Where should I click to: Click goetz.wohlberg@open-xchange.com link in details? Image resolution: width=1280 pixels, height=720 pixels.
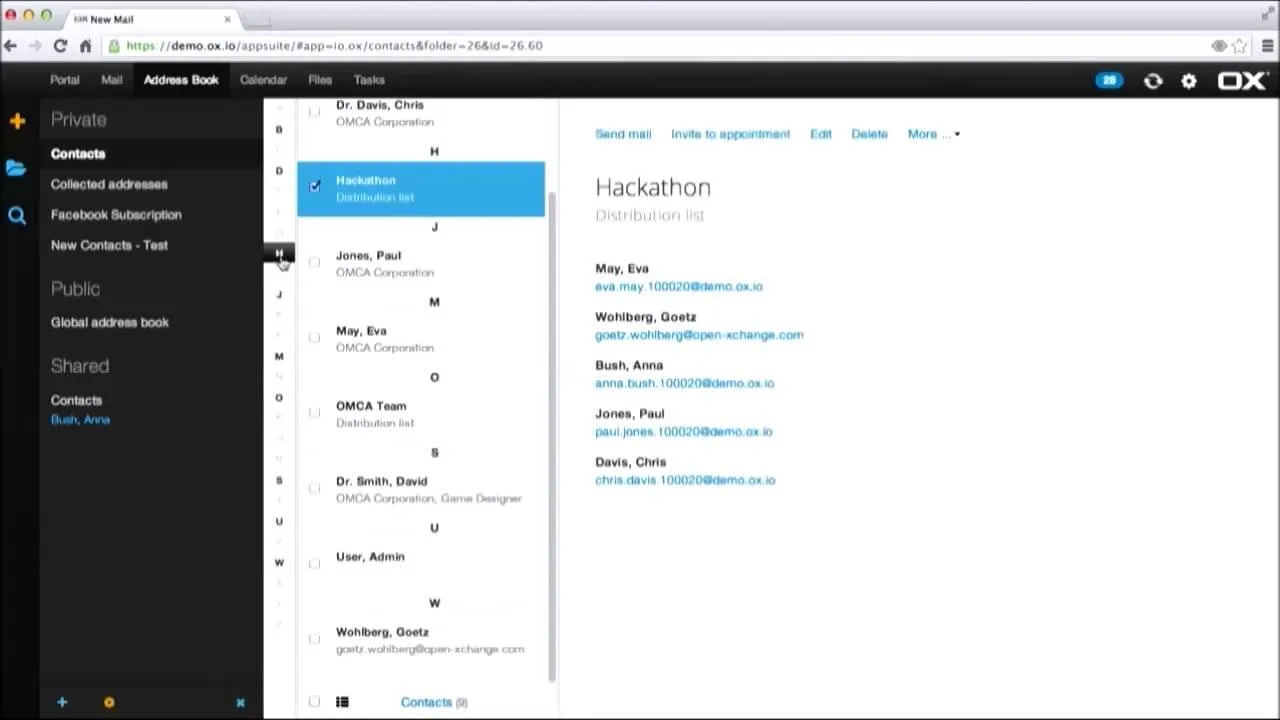(699, 335)
